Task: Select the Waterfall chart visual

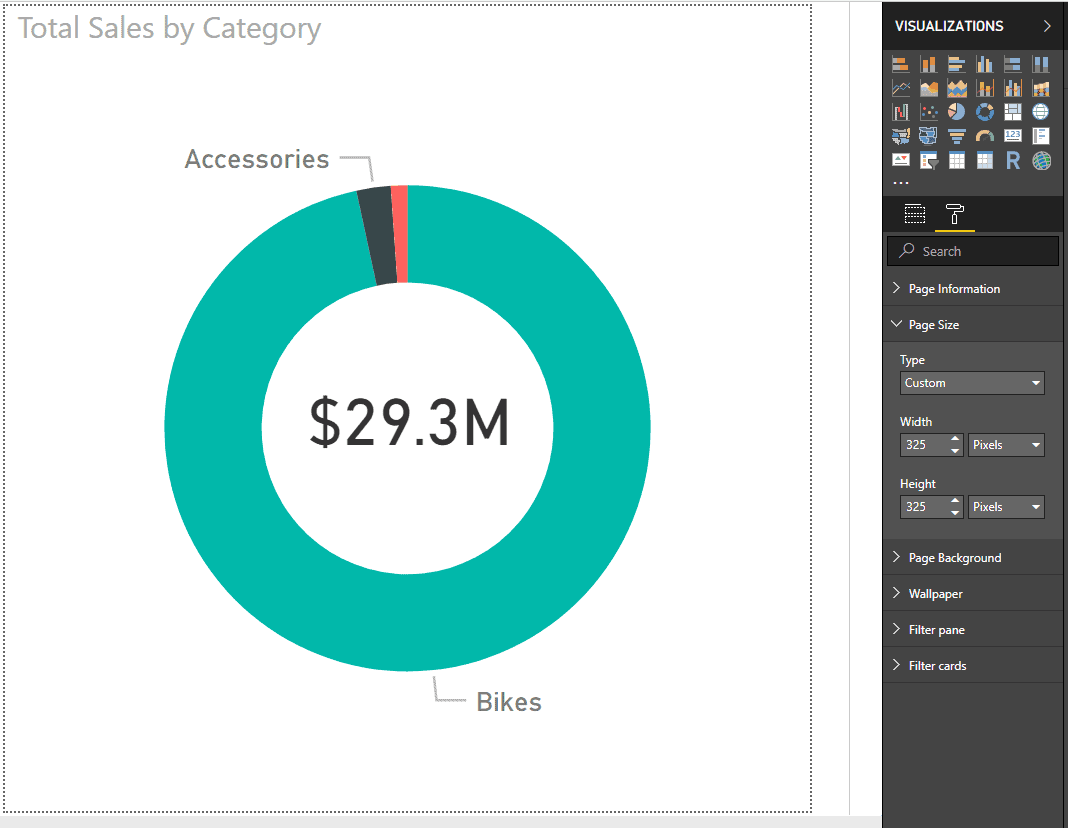Action: pyautogui.click(x=901, y=112)
